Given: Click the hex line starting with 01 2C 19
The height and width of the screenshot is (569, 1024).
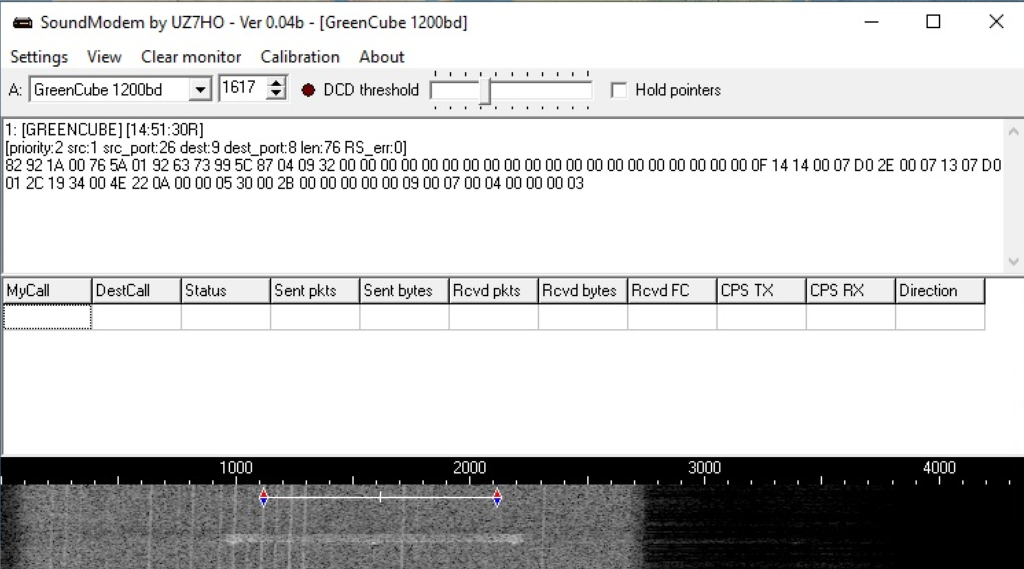Looking at the screenshot, I should [x=295, y=184].
